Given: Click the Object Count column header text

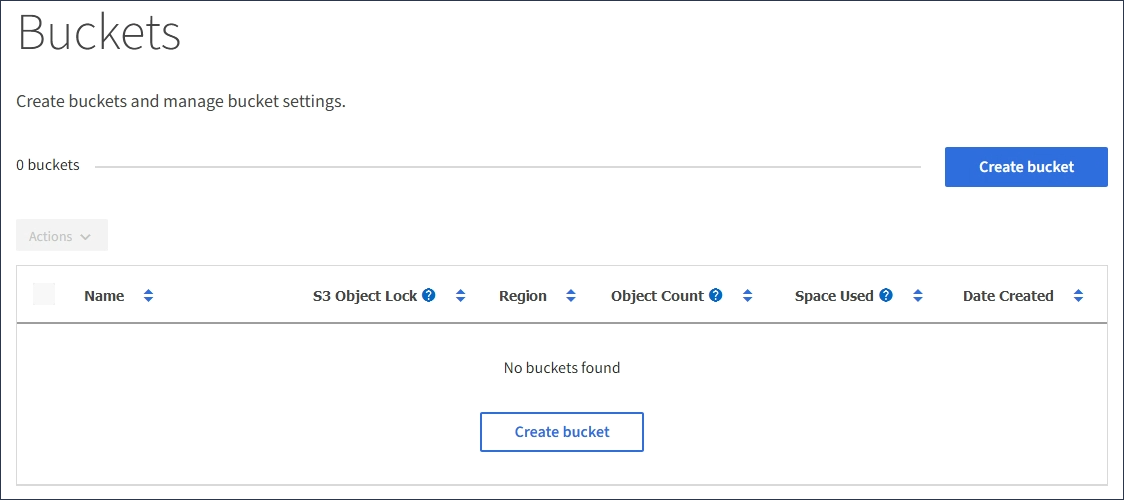Looking at the screenshot, I should [657, 296].
